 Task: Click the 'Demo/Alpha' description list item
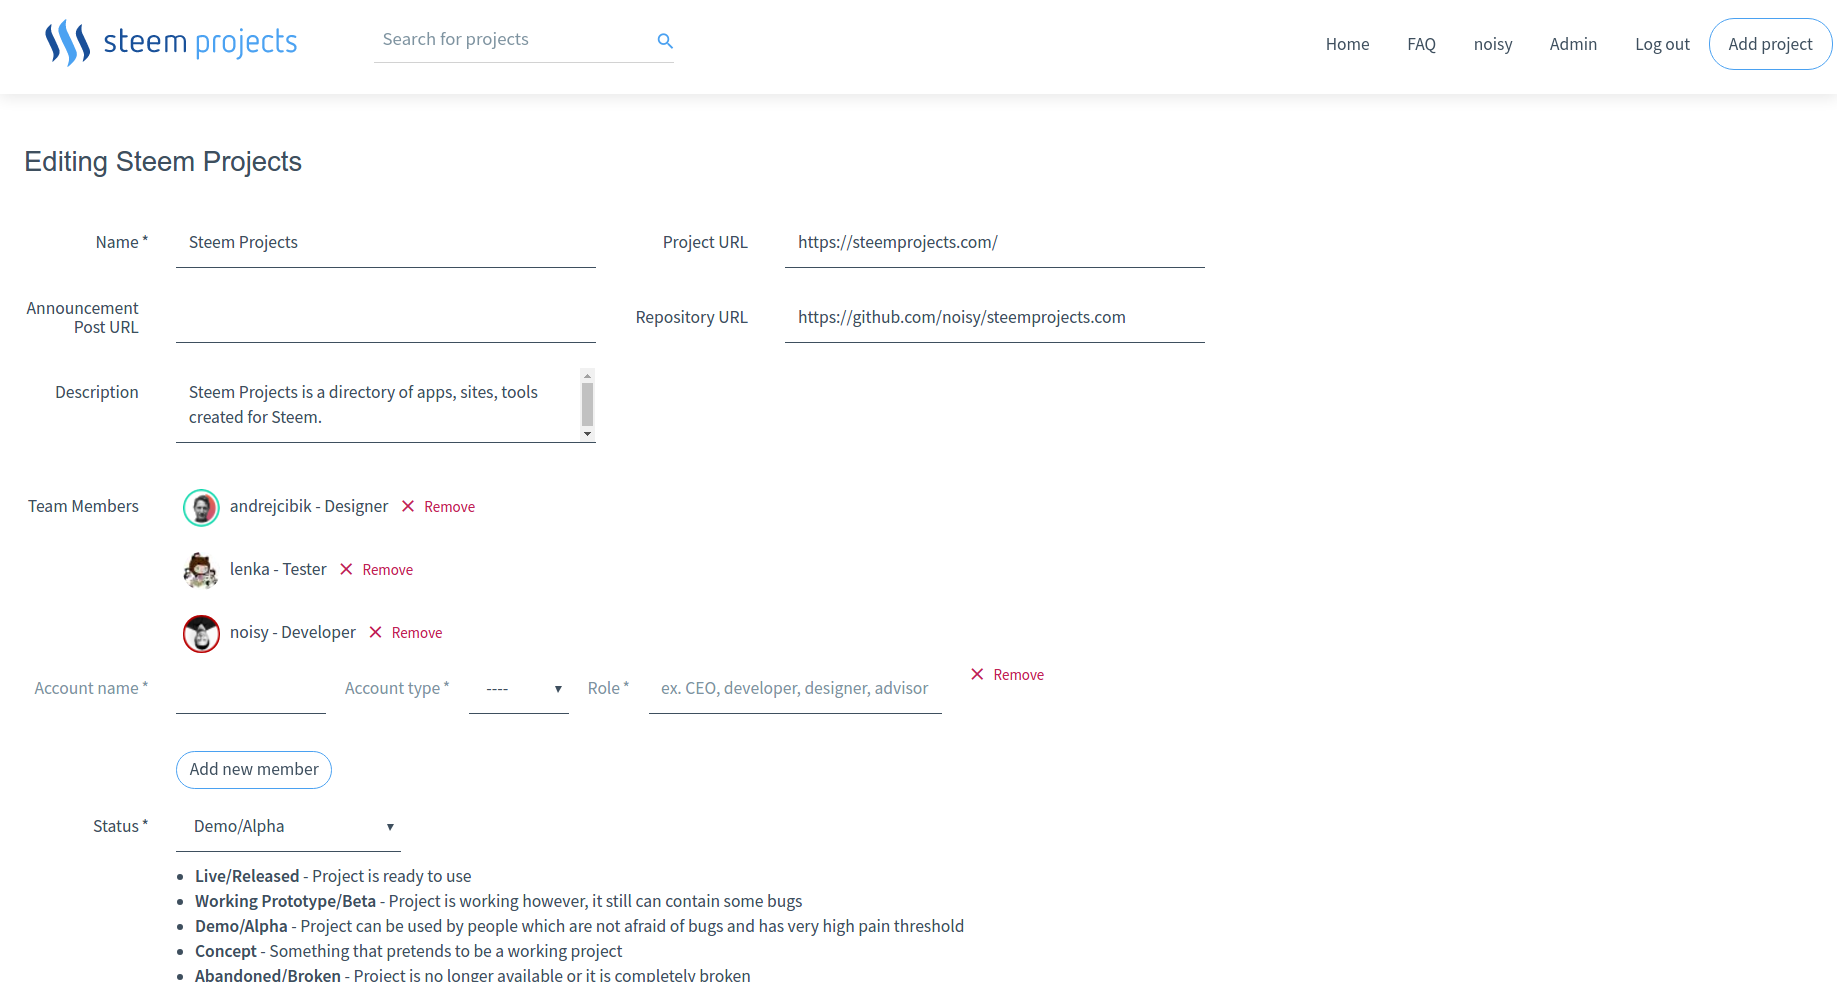(579, 927)
